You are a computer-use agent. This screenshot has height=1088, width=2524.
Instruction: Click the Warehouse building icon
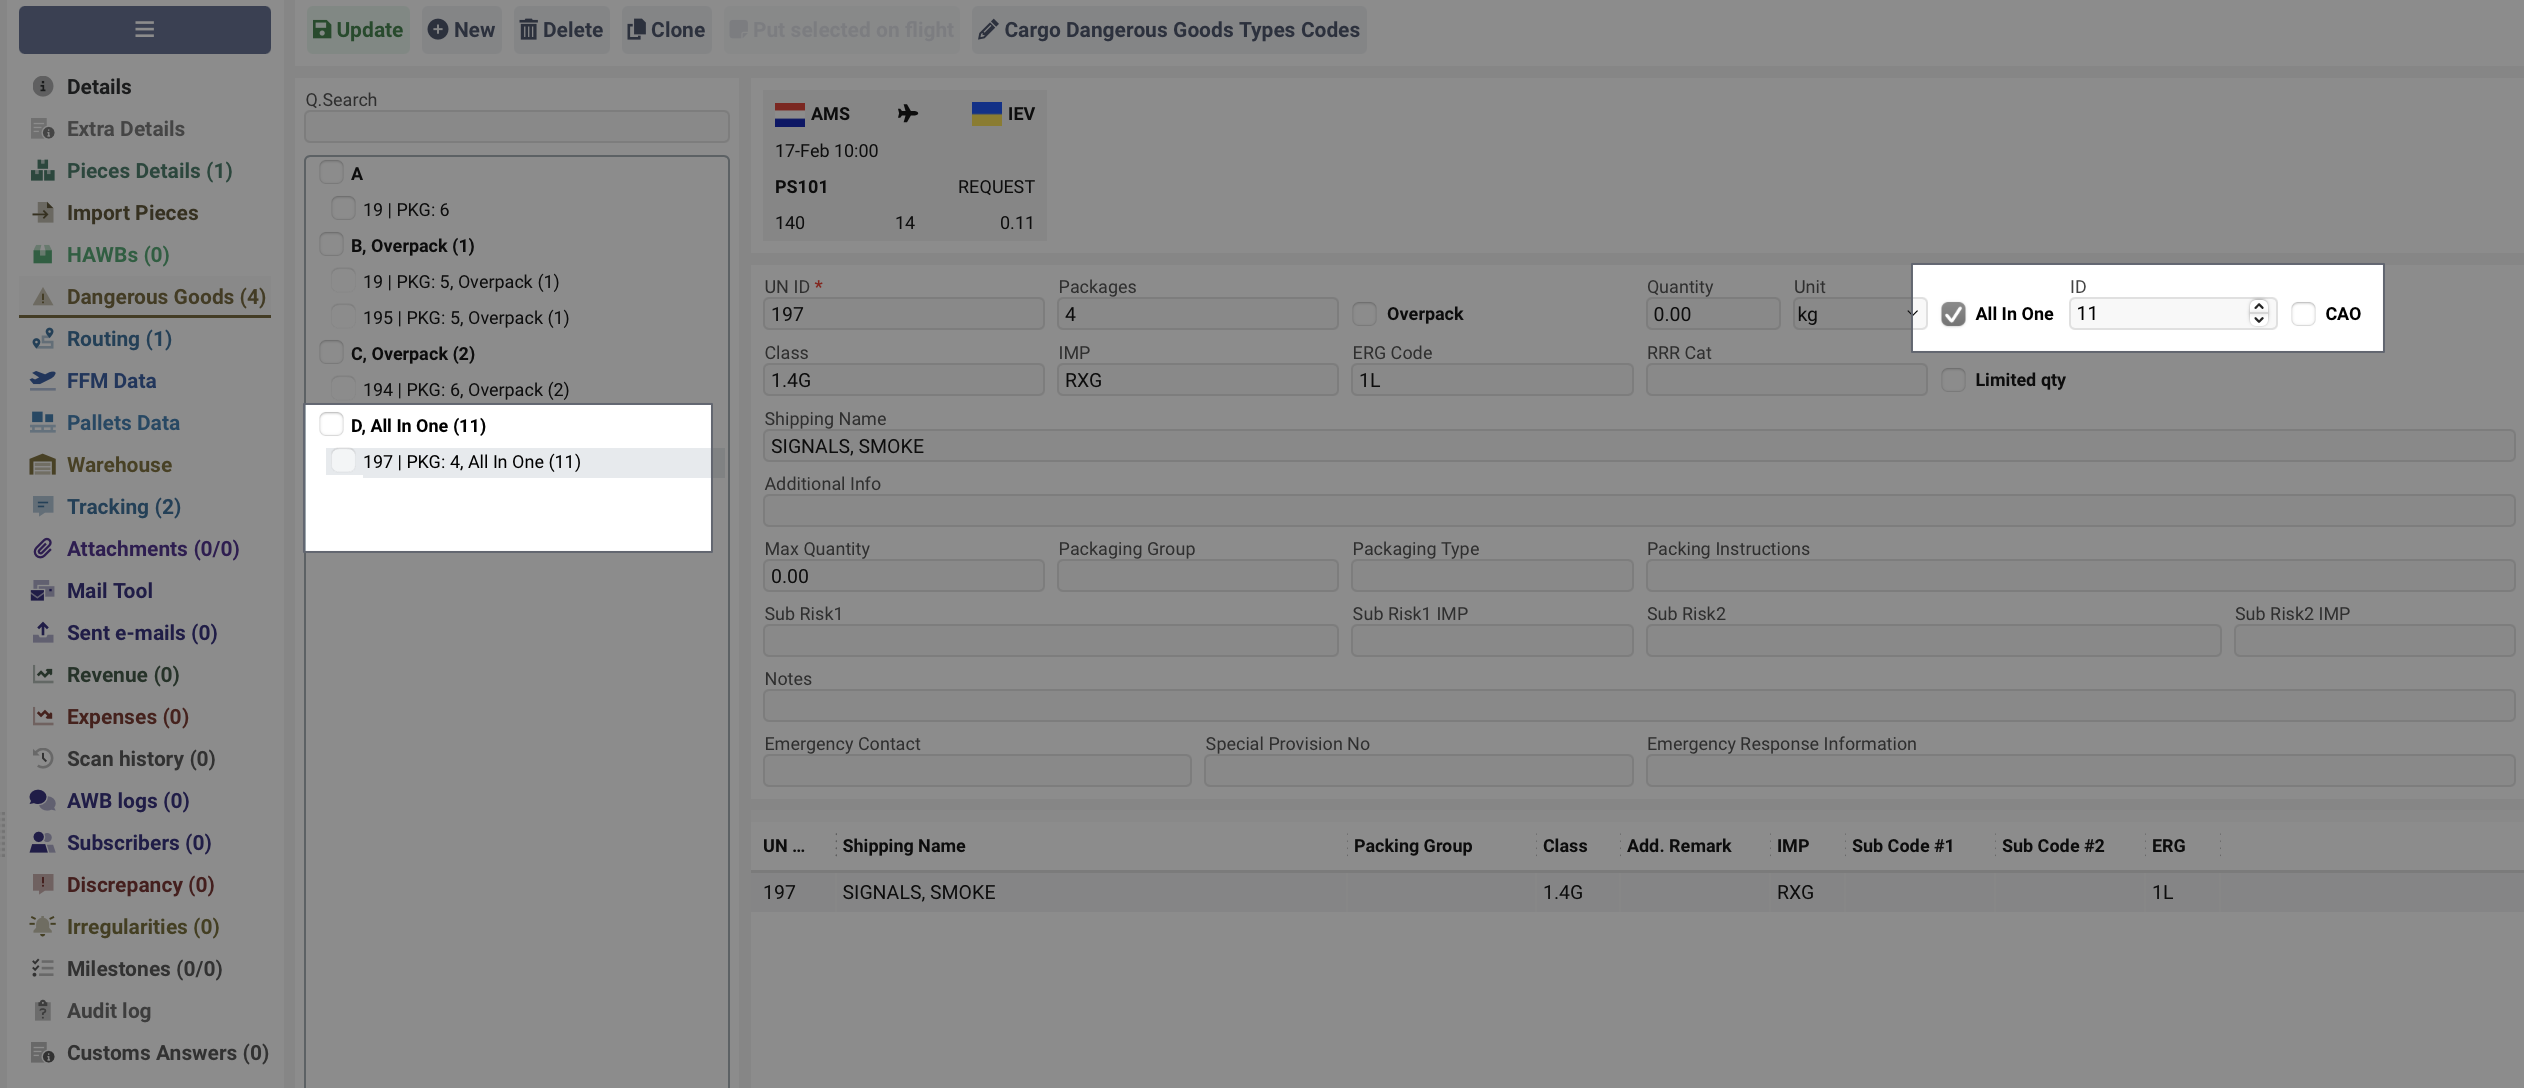42,465
